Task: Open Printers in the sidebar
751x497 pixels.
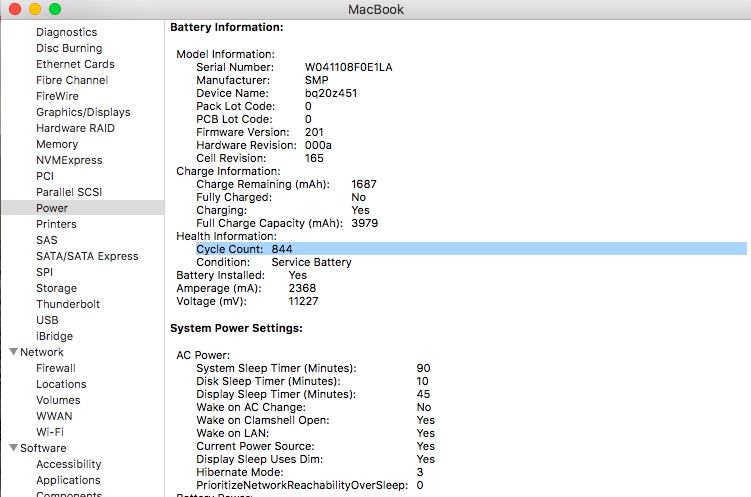Action: point(56,224)
